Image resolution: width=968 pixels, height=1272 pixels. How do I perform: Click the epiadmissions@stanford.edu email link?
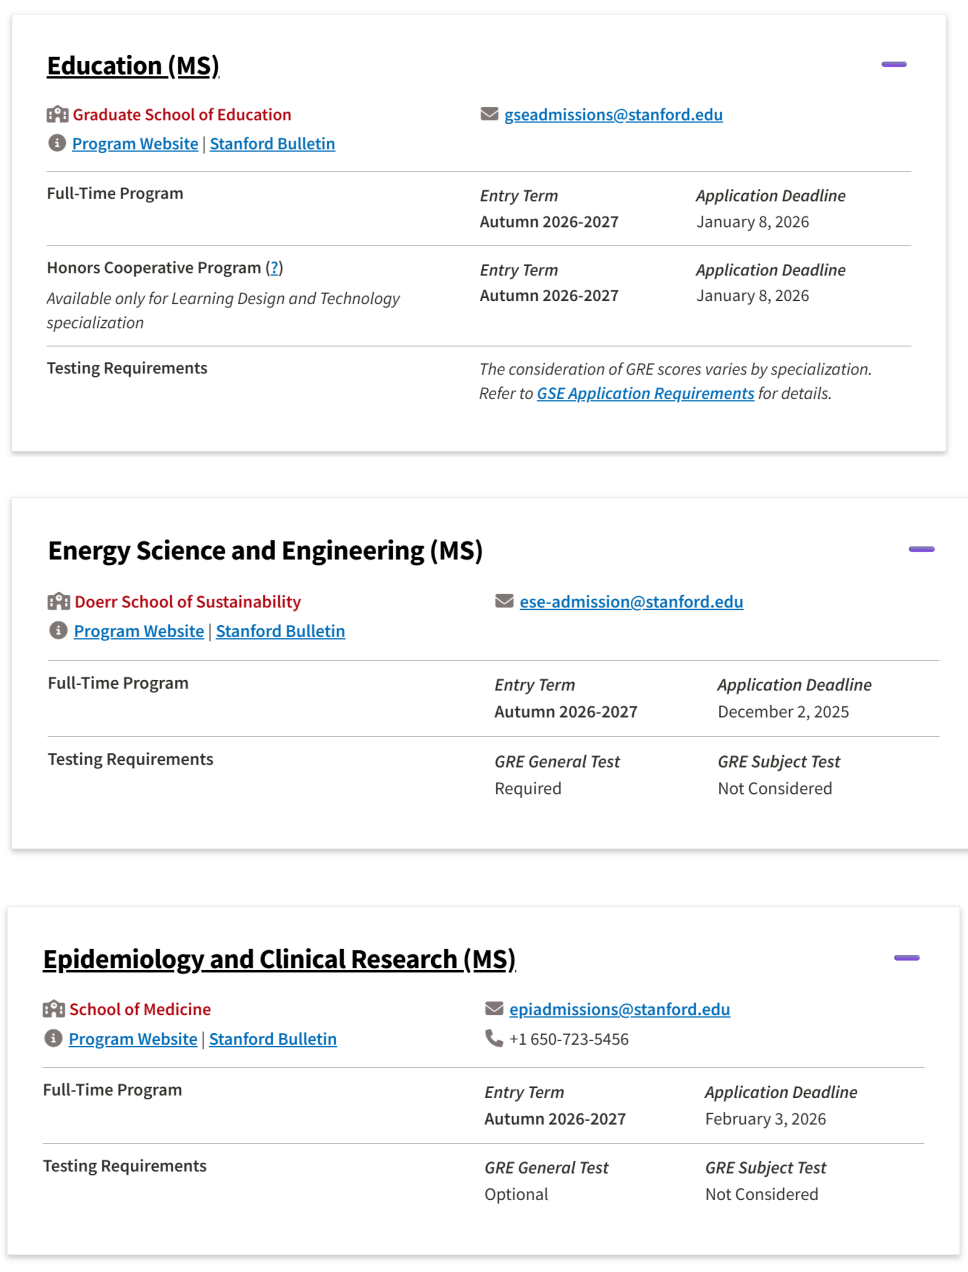click(619, 1009)
